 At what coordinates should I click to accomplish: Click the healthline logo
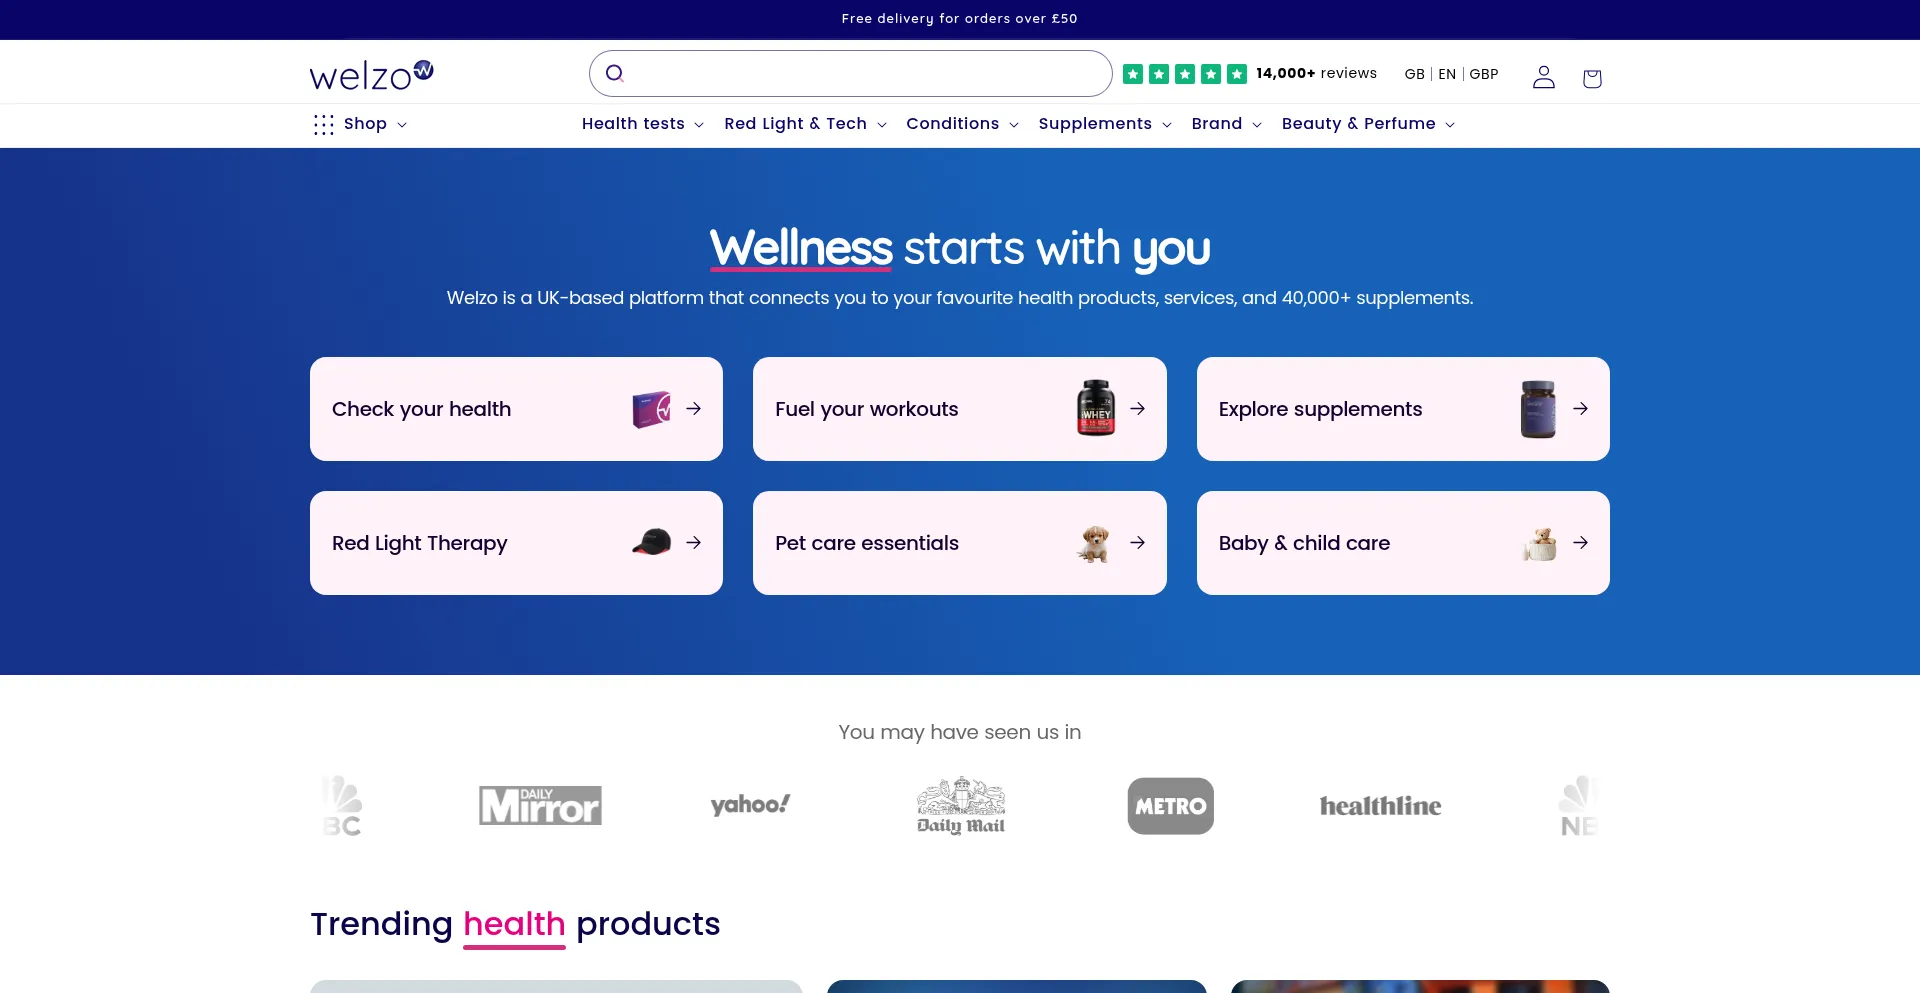[1380, 806]
